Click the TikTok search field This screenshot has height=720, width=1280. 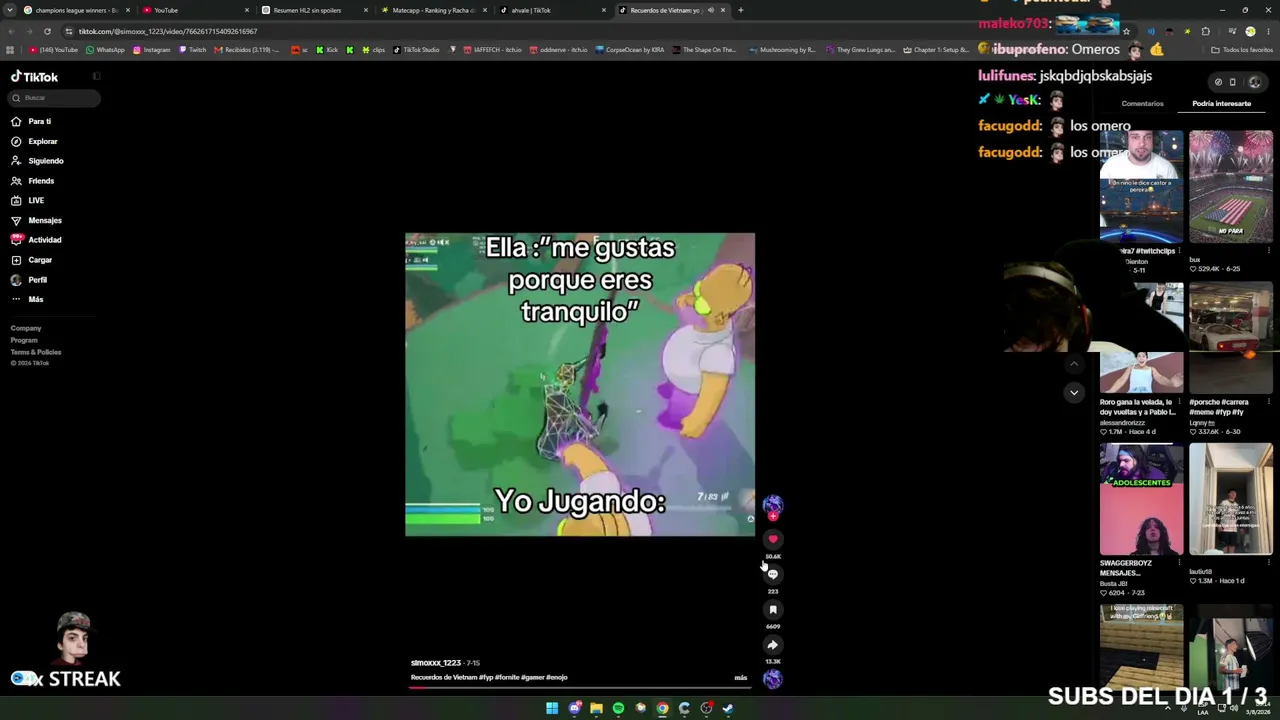pos(55,98)
